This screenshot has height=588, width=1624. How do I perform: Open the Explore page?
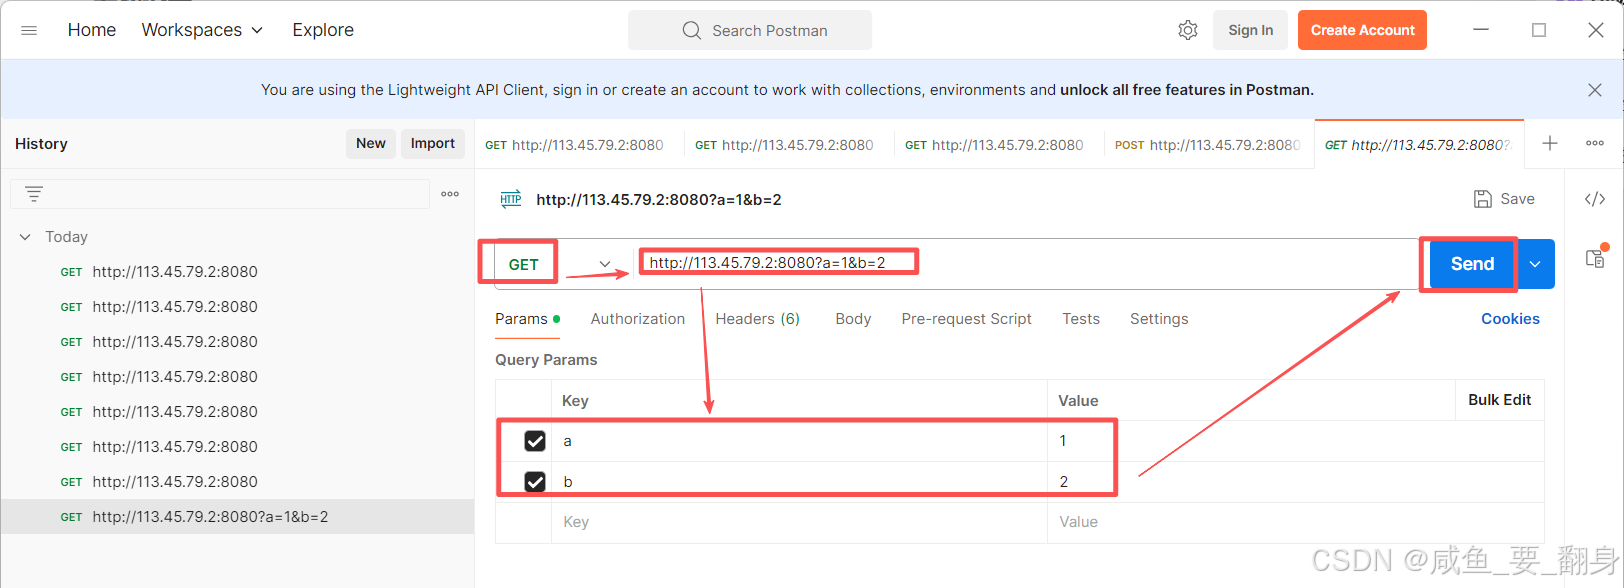click(323, 30)
